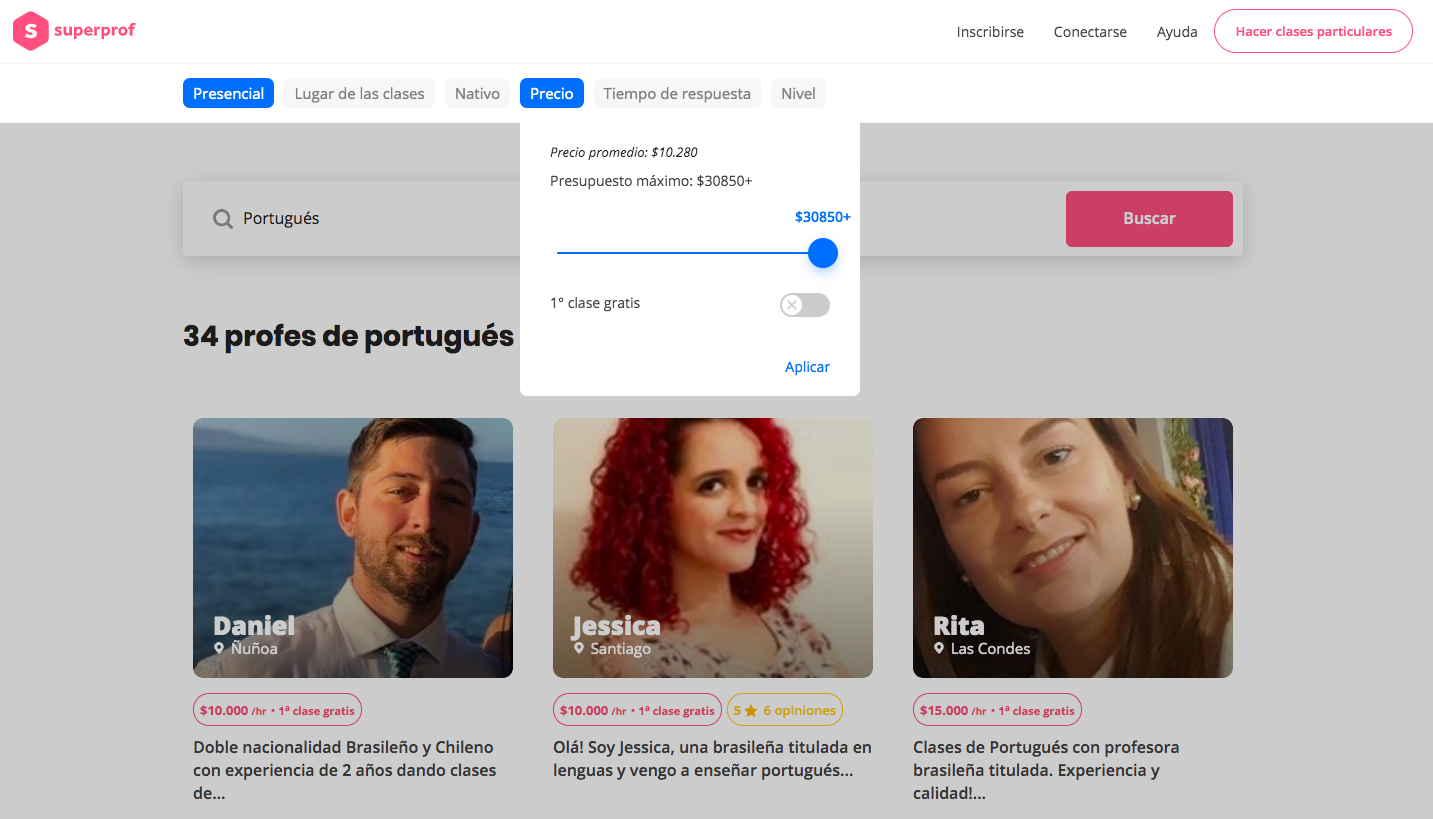Viewport: 1433px width, 819px height.
Task: Open the Lugar de las clases dropdown
Action: pos(359,94)
